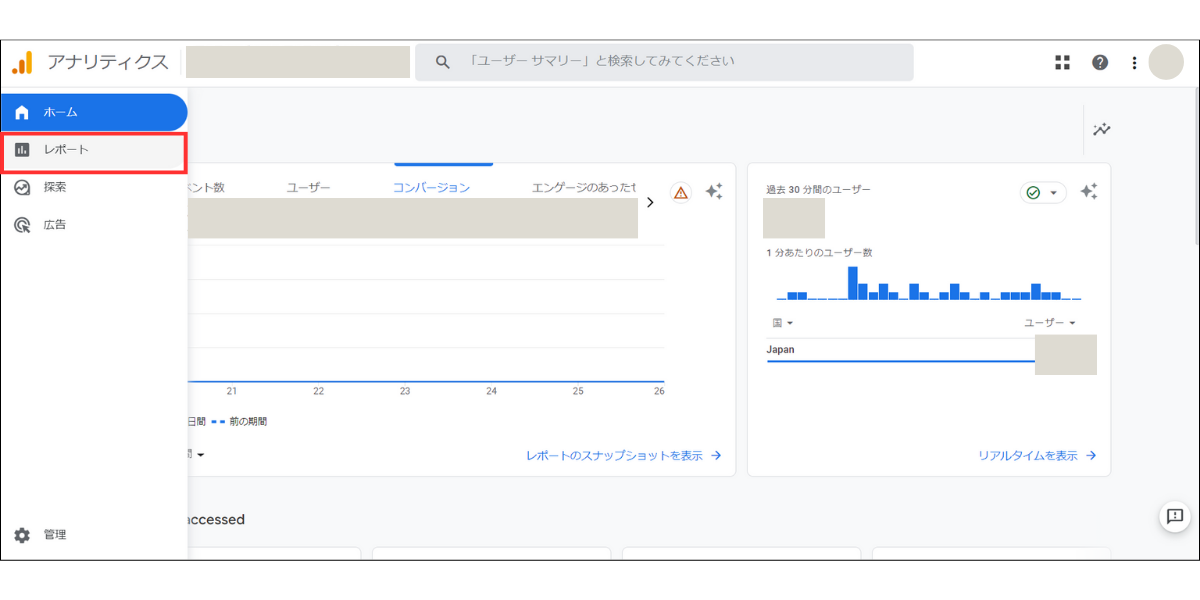Open the 国 dimension dropdown
This screenshot has width=1200, height=600.
coord(783,323)
